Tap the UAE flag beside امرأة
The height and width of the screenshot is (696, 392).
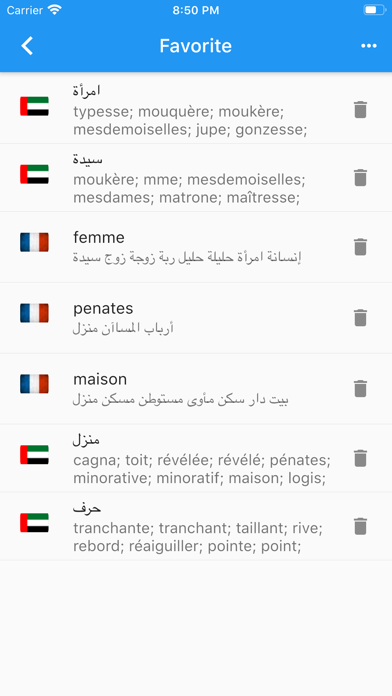[x=34, y=106]
